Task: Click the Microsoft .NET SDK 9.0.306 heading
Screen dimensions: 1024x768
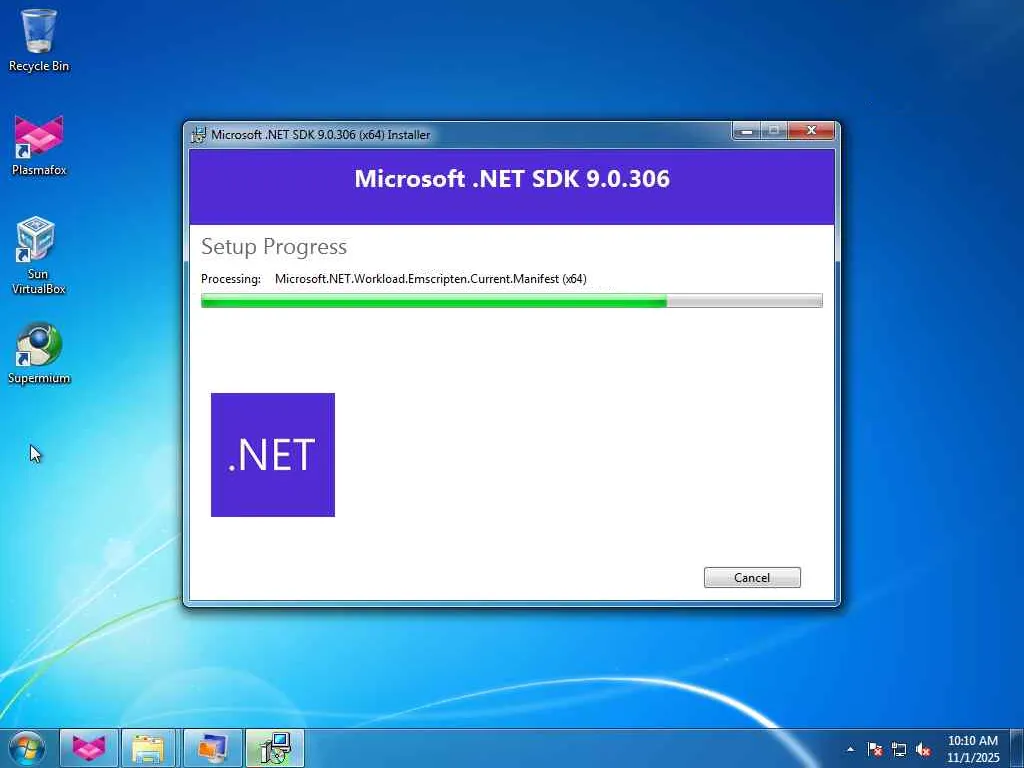Action: [x=512, y=179]
